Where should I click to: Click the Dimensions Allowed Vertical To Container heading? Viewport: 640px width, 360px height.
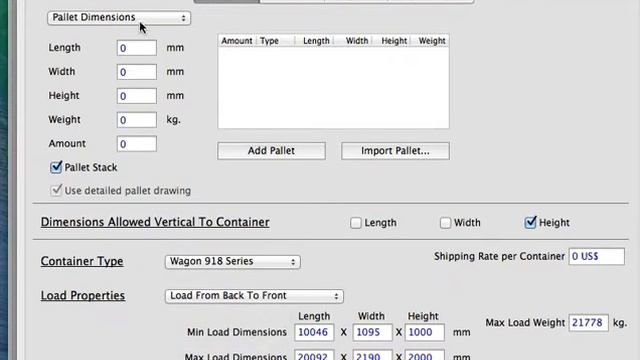click(155, 222)
